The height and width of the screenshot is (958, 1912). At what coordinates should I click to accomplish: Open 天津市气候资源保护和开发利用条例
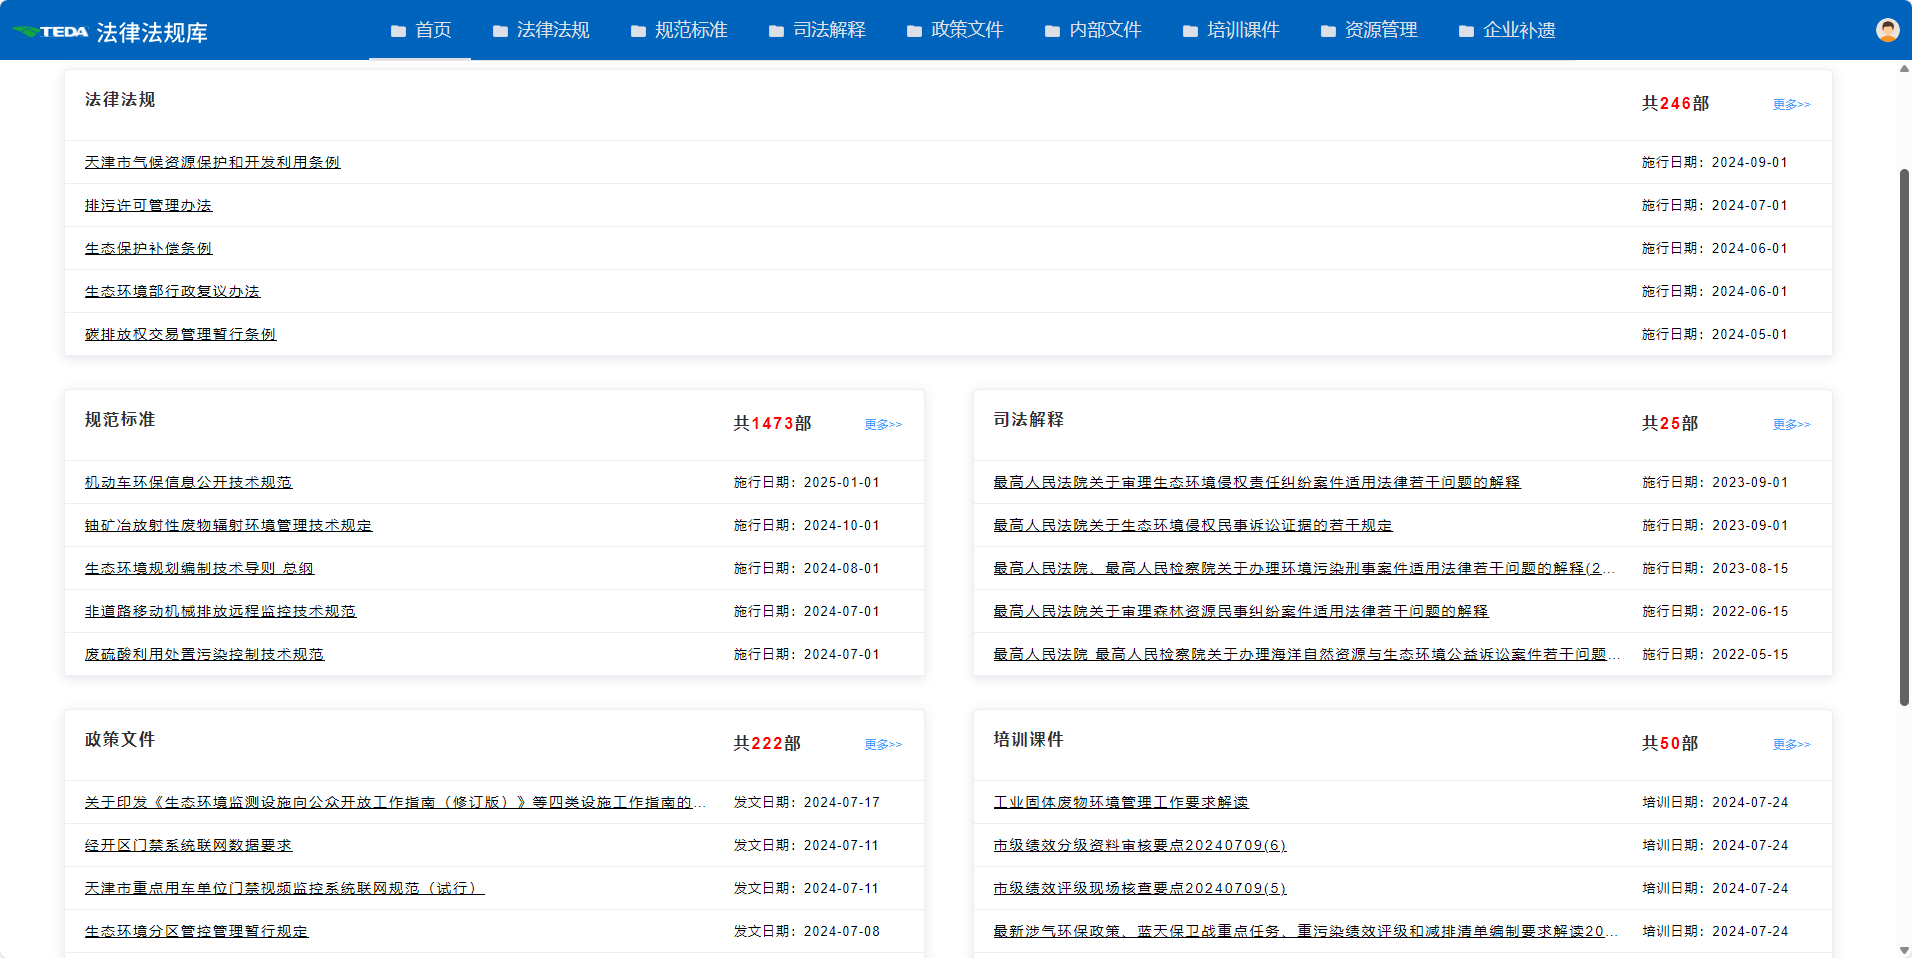click(x=212, y=162)
